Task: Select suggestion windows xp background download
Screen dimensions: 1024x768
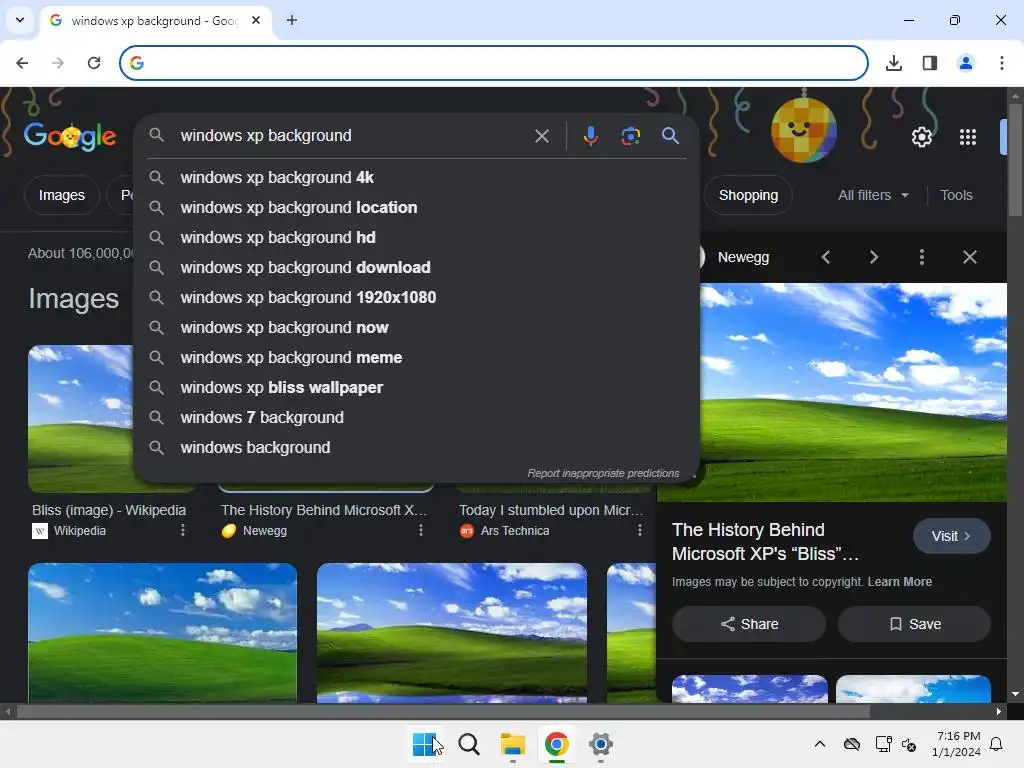Action: pyautogui.click(x=417, y=268)
